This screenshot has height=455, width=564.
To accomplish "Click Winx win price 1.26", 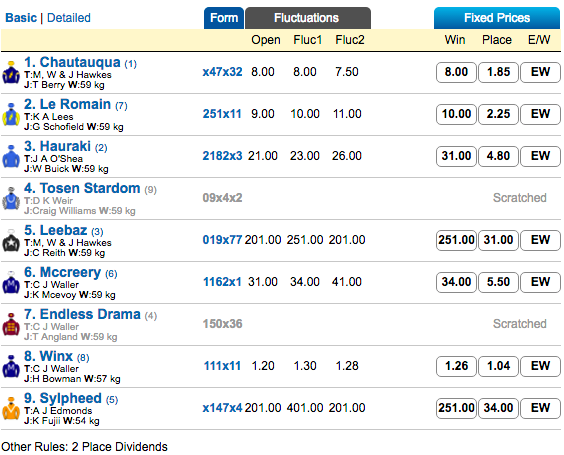I will coord(456,366).
